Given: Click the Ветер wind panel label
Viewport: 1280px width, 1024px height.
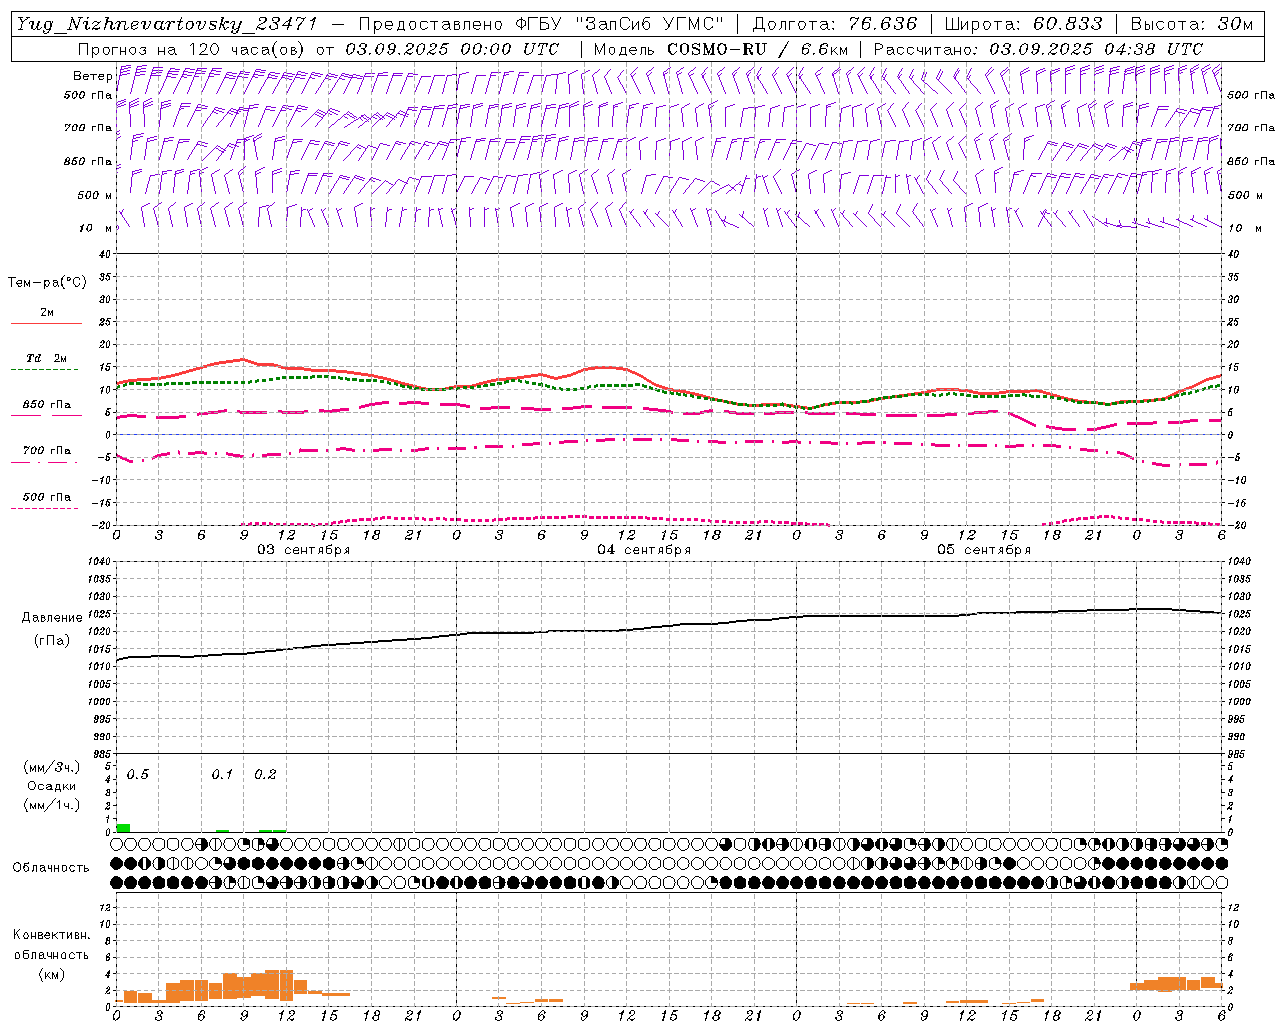Looking at the screenshot, I should 92,76.
